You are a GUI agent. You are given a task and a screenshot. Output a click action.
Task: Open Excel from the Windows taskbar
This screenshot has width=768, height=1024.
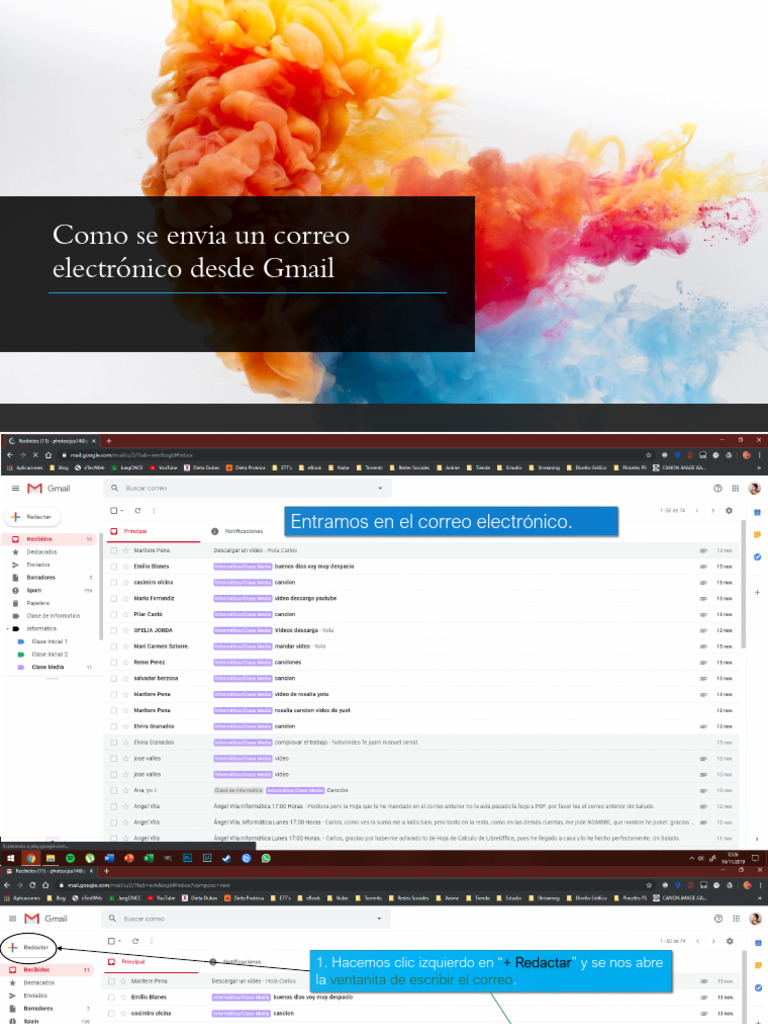point(148,858)
